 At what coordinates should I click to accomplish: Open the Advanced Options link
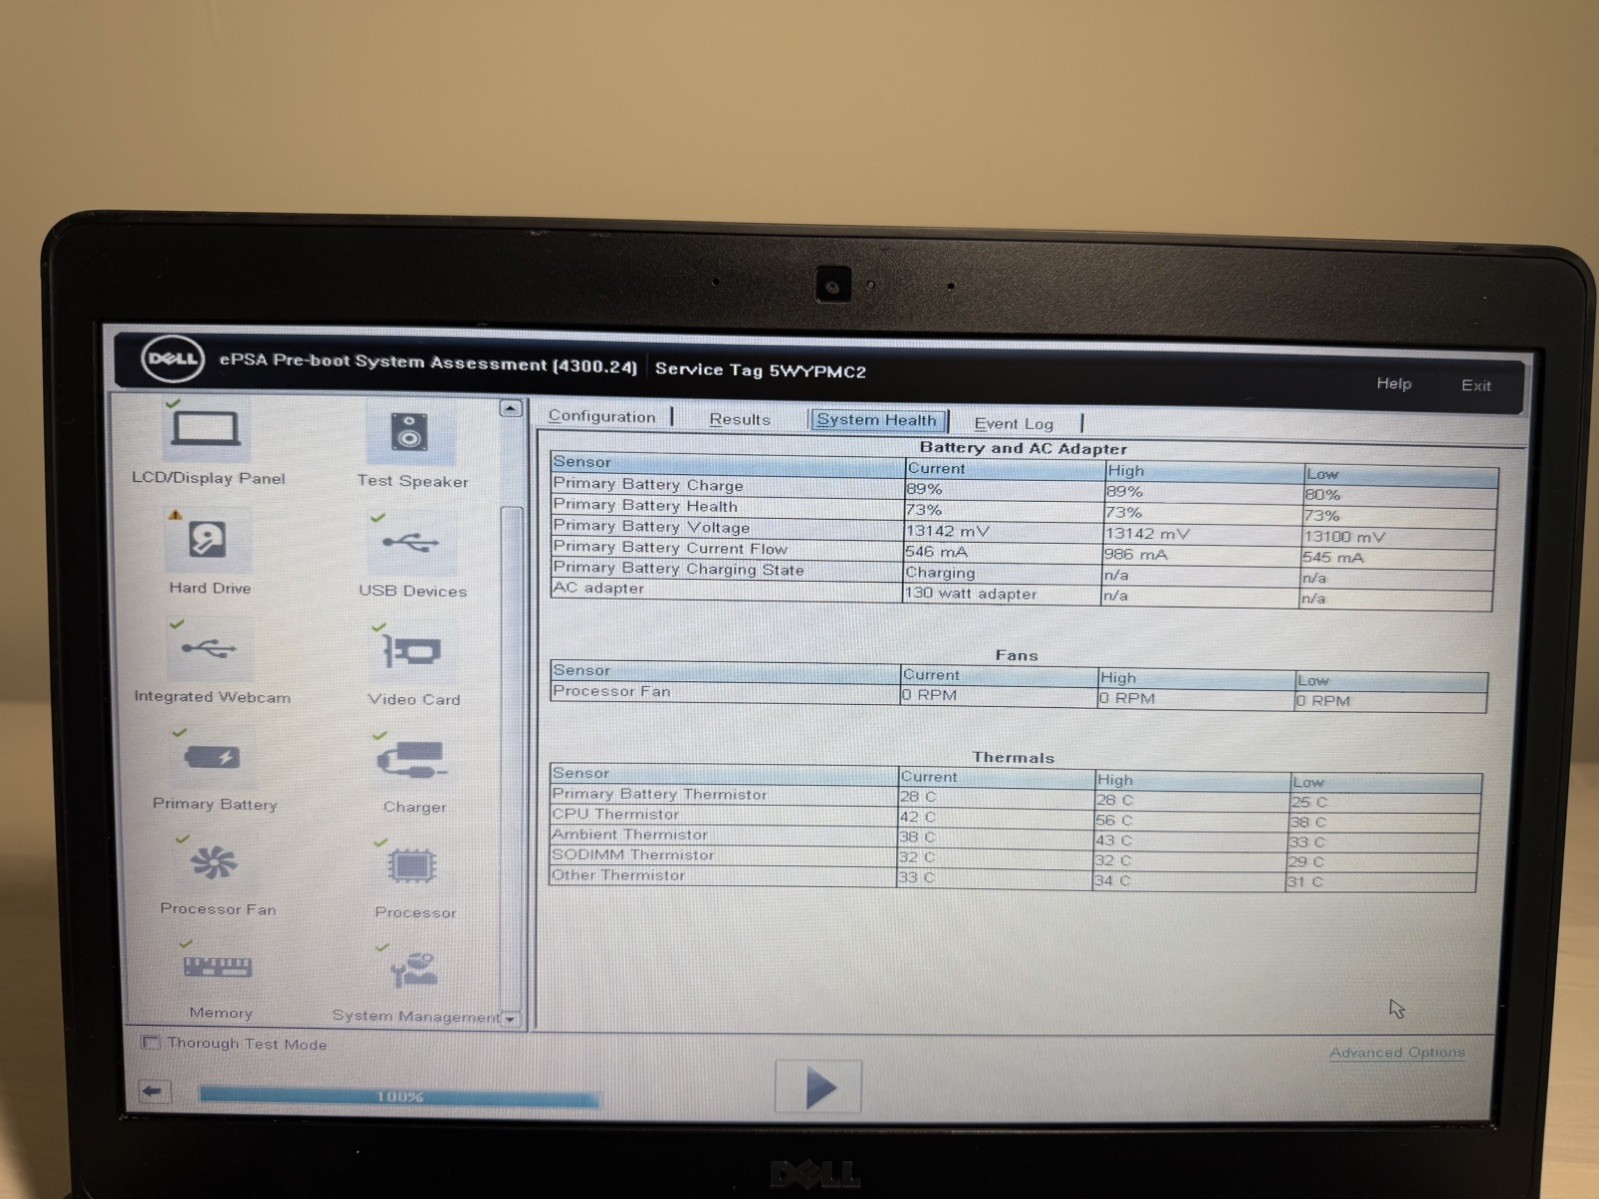tap(1397, 1052)
